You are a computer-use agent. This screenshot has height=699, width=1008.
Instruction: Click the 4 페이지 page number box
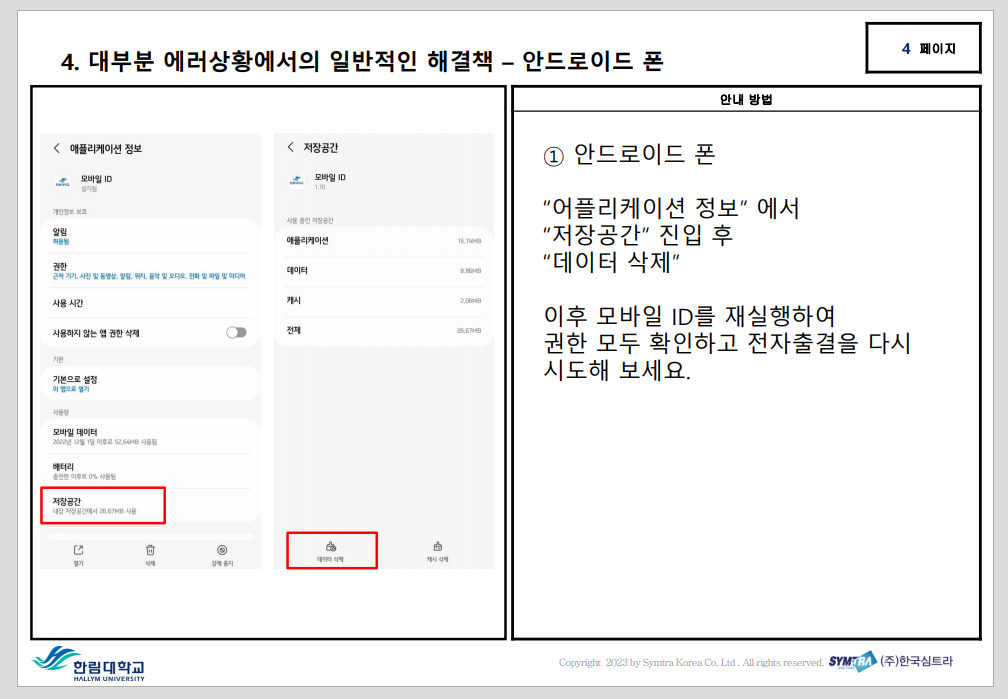pos(923,48)
